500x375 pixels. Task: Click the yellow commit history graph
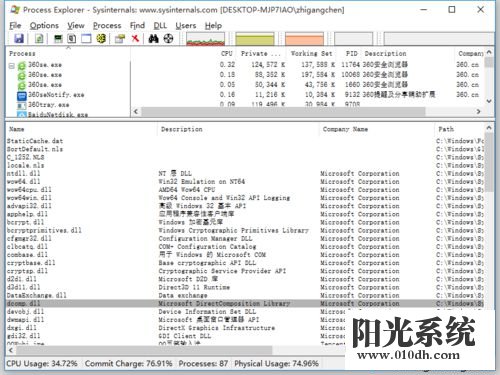(x=255, y=39)
